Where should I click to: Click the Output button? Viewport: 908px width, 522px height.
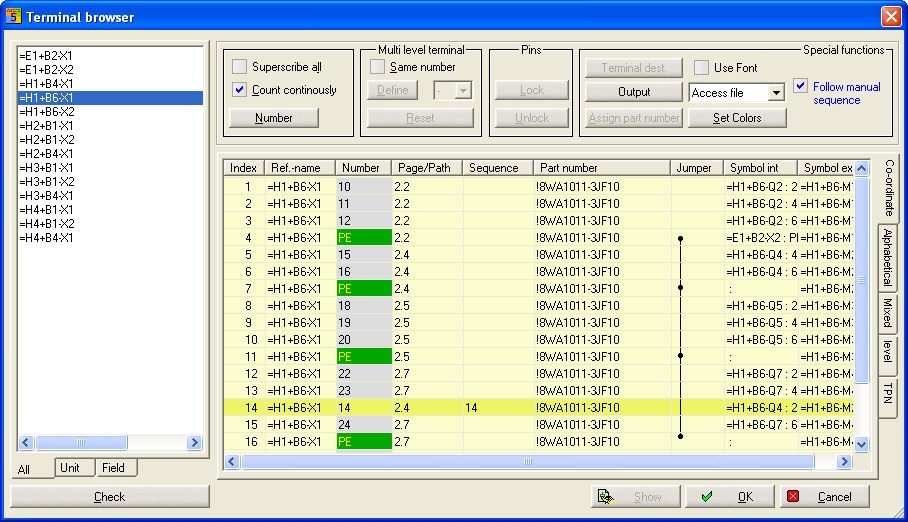click(x=634, y=92)
